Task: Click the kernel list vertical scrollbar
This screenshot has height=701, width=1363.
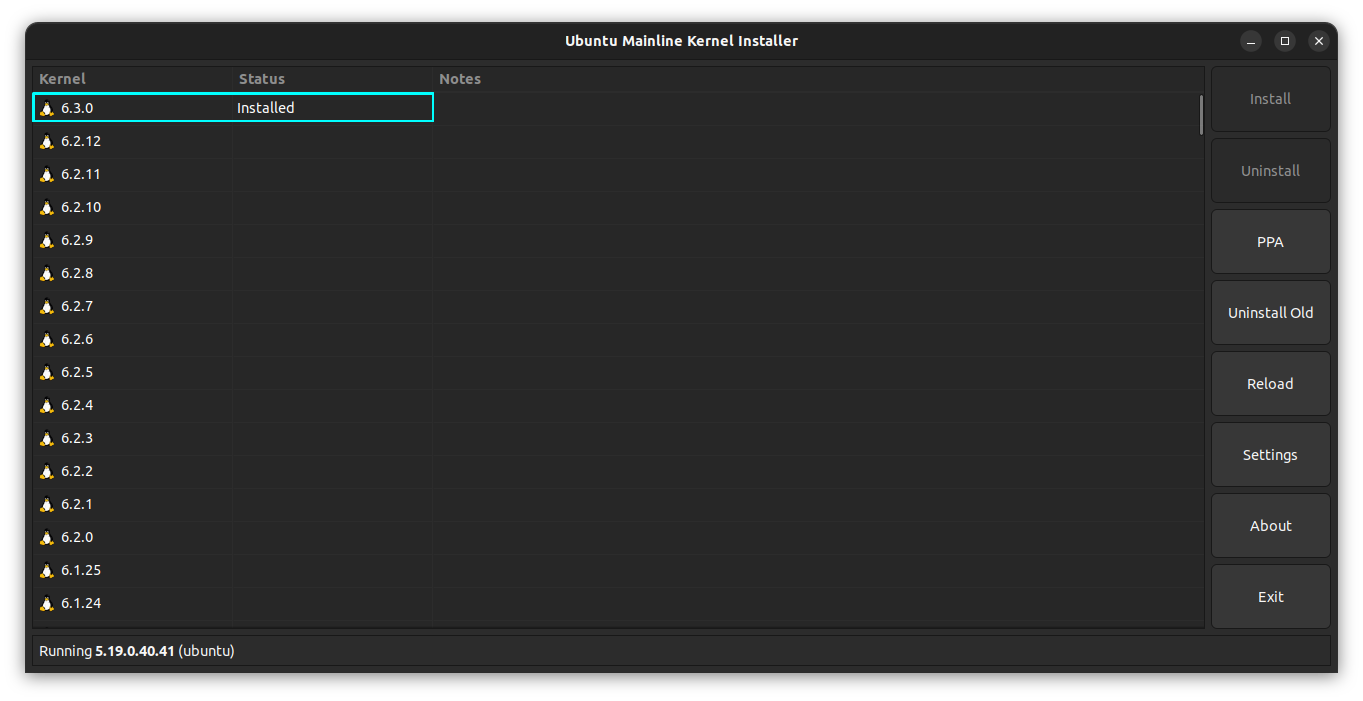Action: (x=1201, y=114)
